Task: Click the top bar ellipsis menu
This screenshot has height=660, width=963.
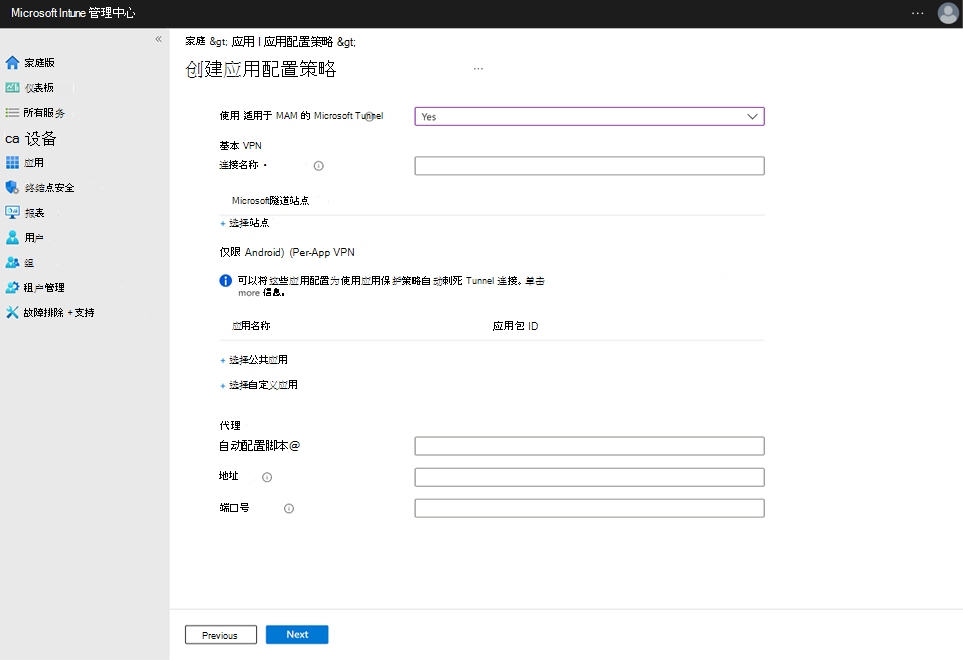Action: [x=918, y=13]
